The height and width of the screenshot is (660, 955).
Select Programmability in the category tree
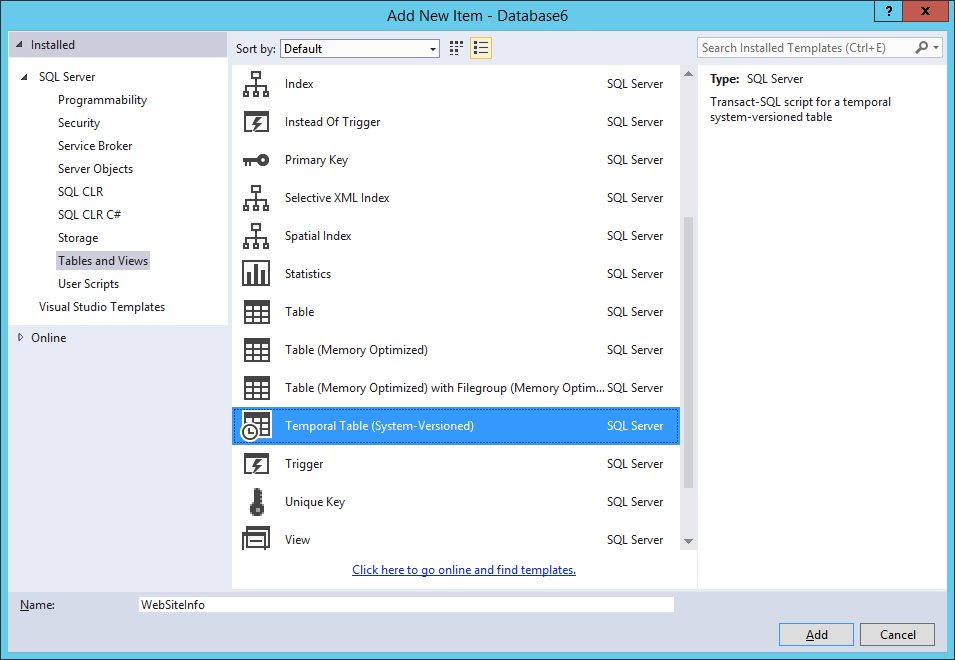[102, 100]
